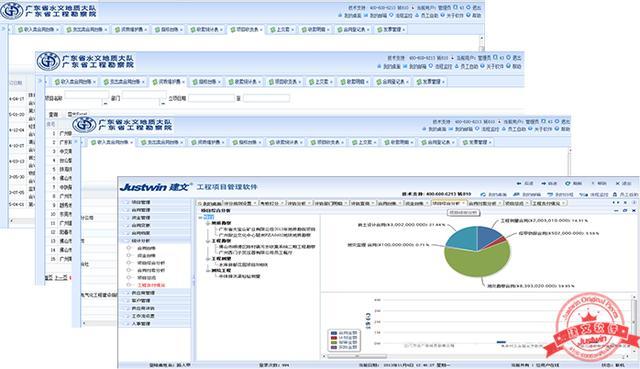Collapse the 工程勘察 node in the project tree

(208, 241)
